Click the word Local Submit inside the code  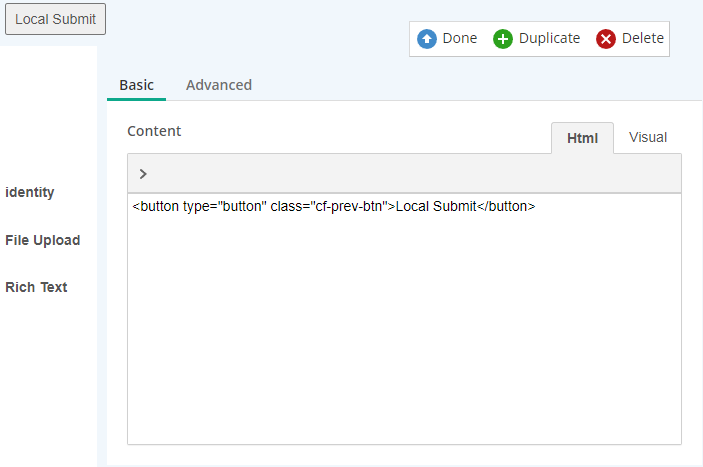coord(436,206)
